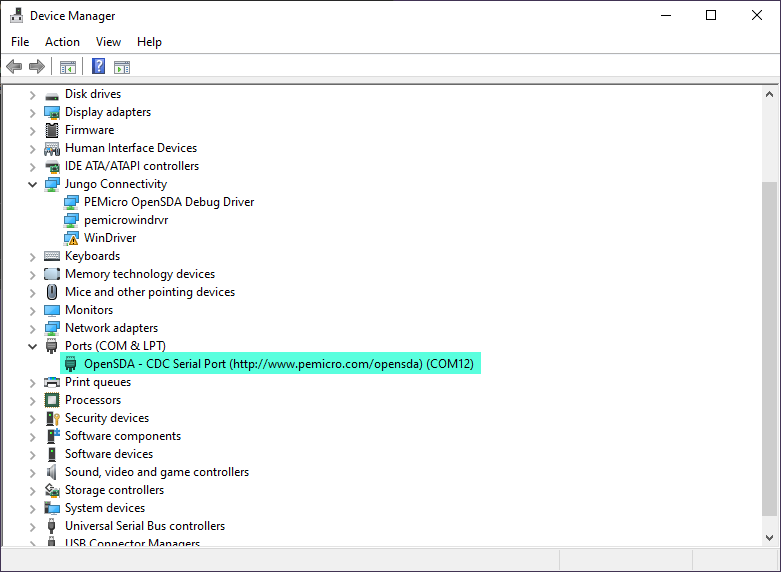781x572 pixels.
Task: Click the scrollbar up arrow
Action: point(769,94)
